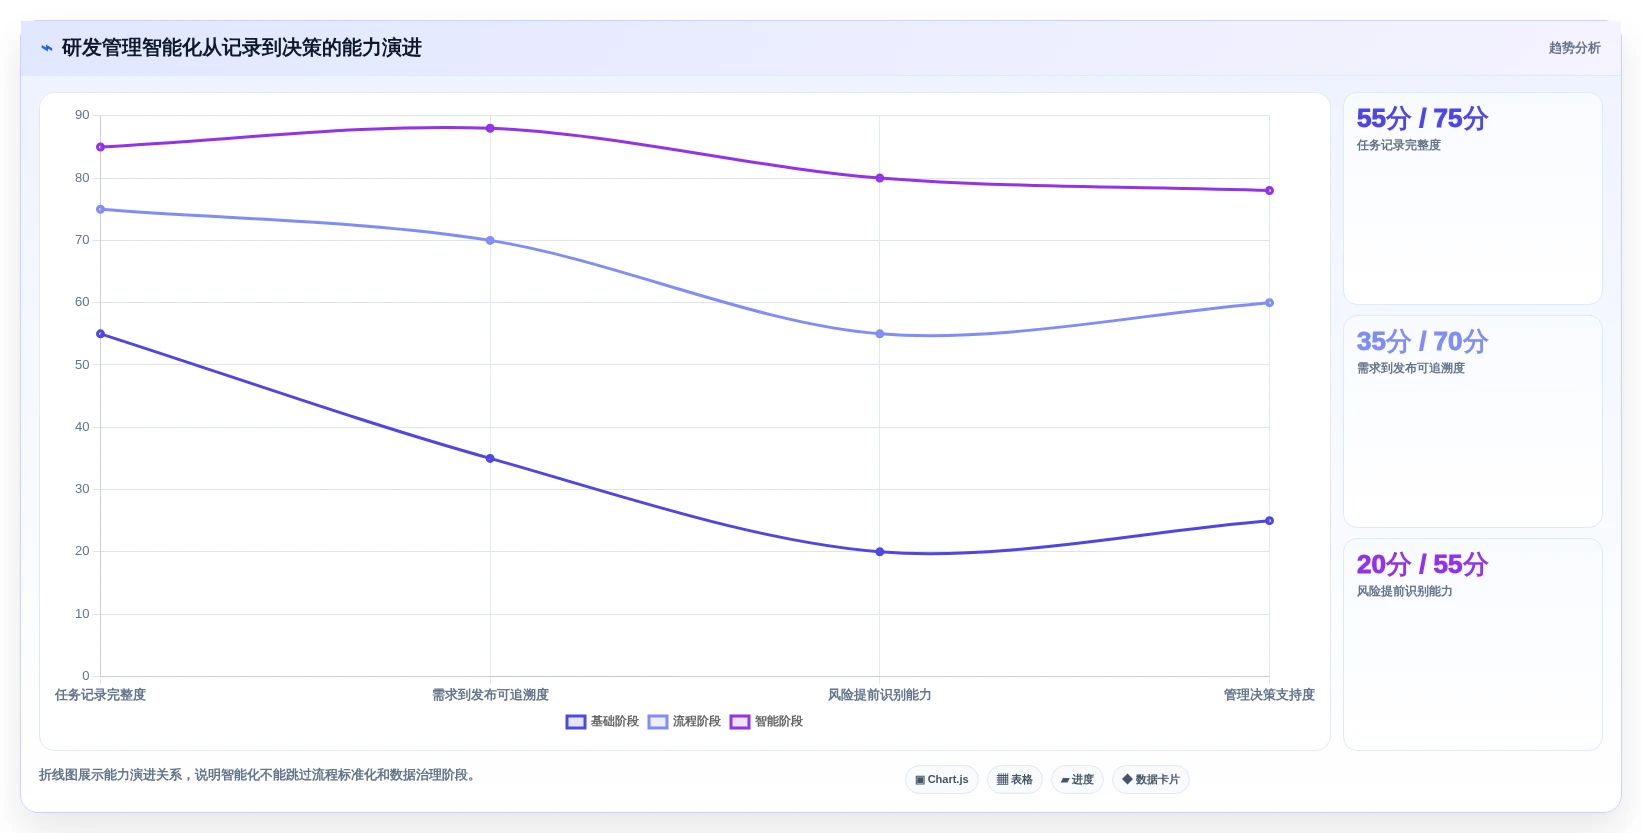Select the Chart.js tag chip

tap(942, 780)
